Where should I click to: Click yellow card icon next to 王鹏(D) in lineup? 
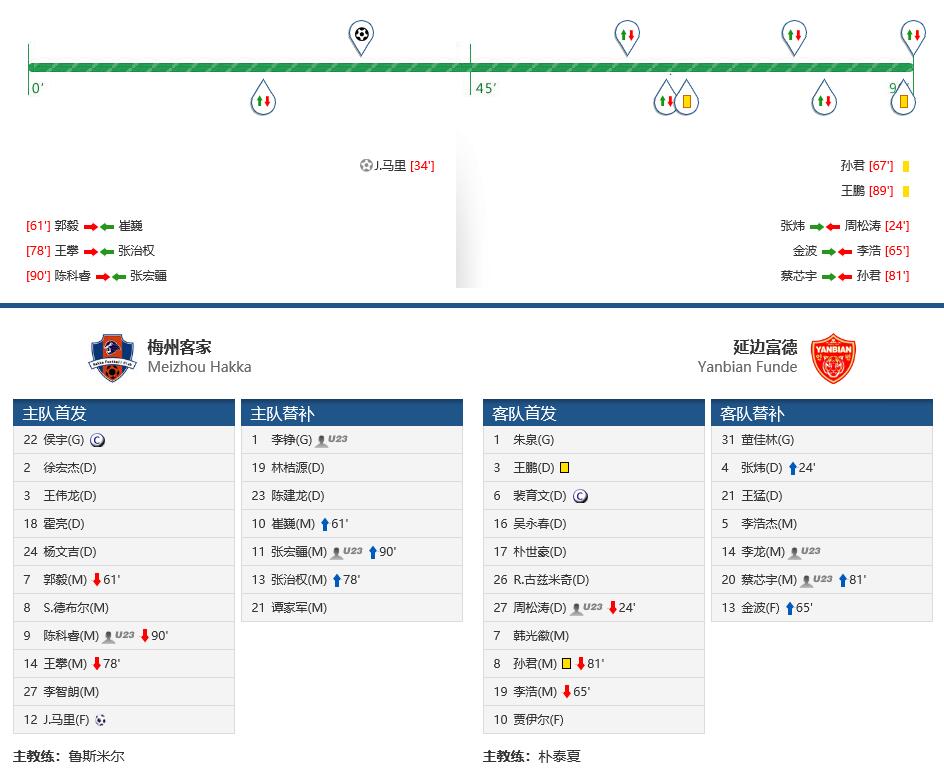(565, 468)
